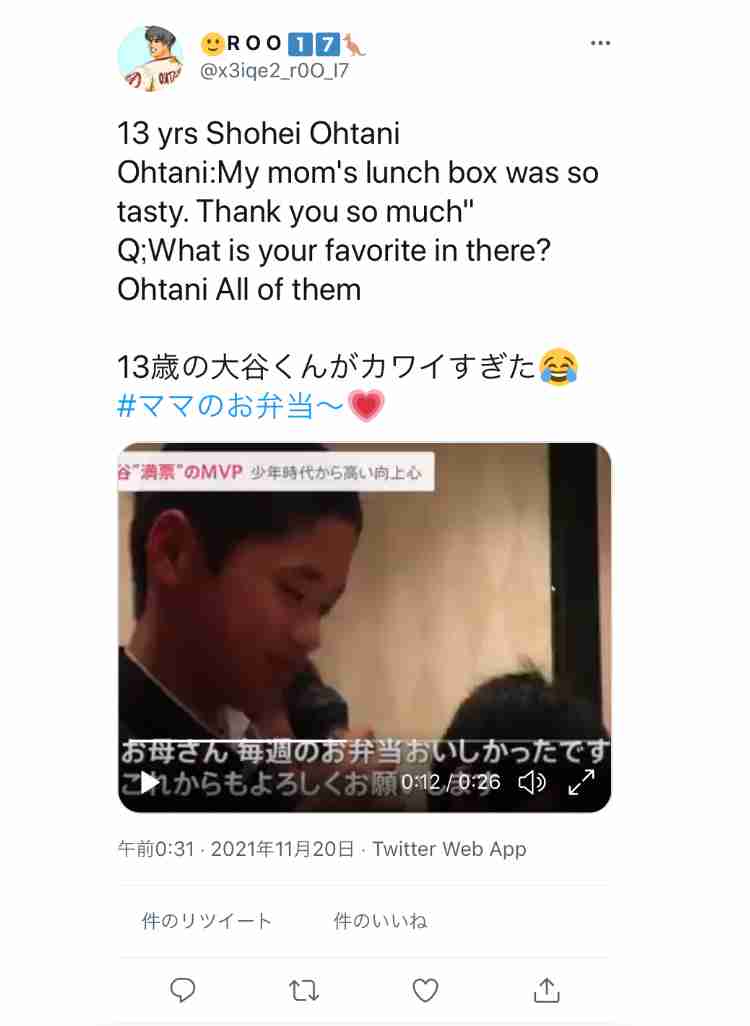Like the tweet with the heart icon
The width and height of the screenshot is (750, 1026).
(x=425, y=990)
